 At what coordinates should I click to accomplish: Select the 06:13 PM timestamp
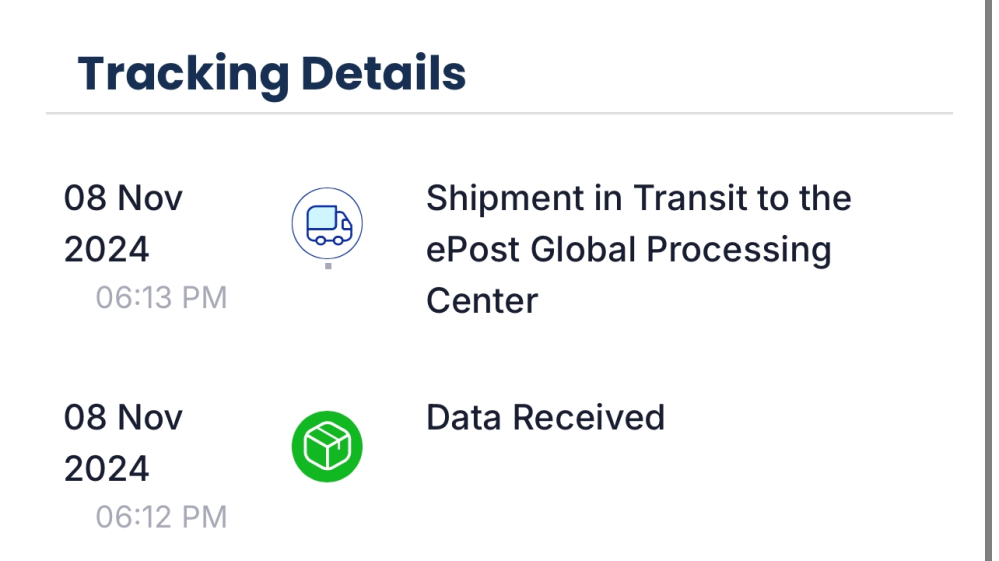coord(161,297)
